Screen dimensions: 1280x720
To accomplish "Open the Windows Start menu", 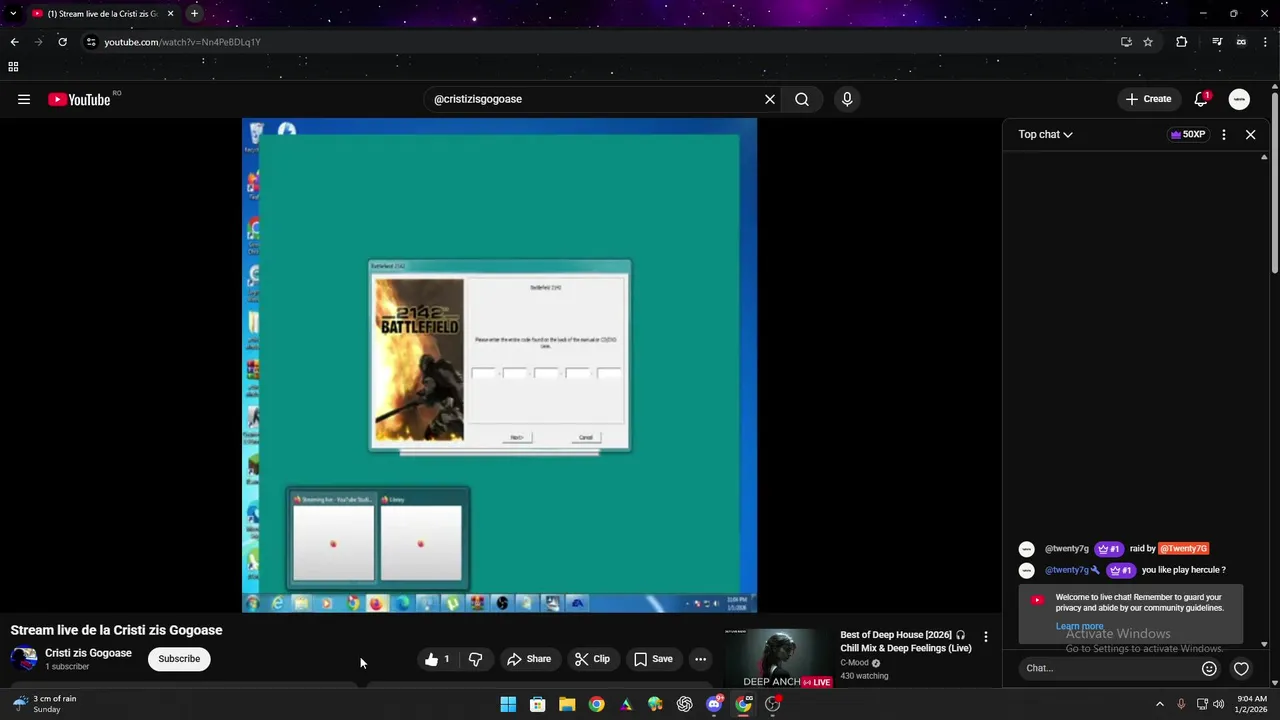I will coord(508,704).
